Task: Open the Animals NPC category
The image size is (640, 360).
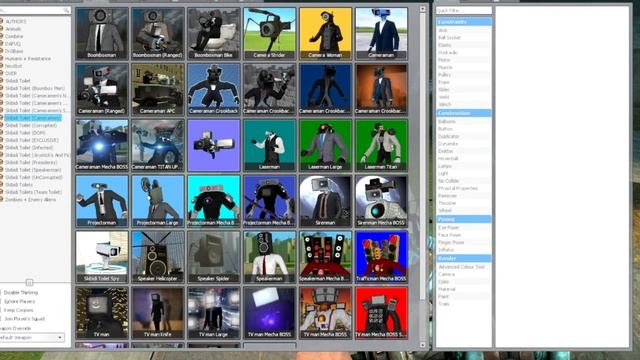Action: [x=13, y=29]
